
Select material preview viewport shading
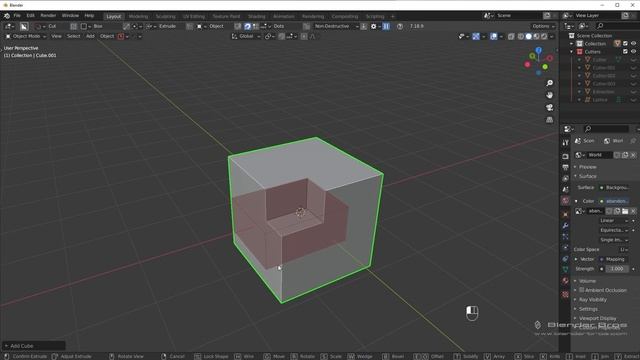click(536, 36)
